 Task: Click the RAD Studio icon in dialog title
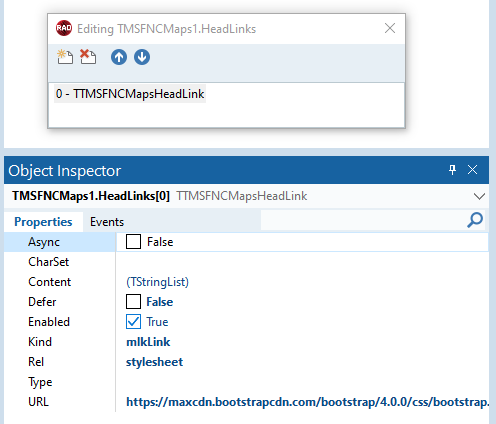(64, 28)
